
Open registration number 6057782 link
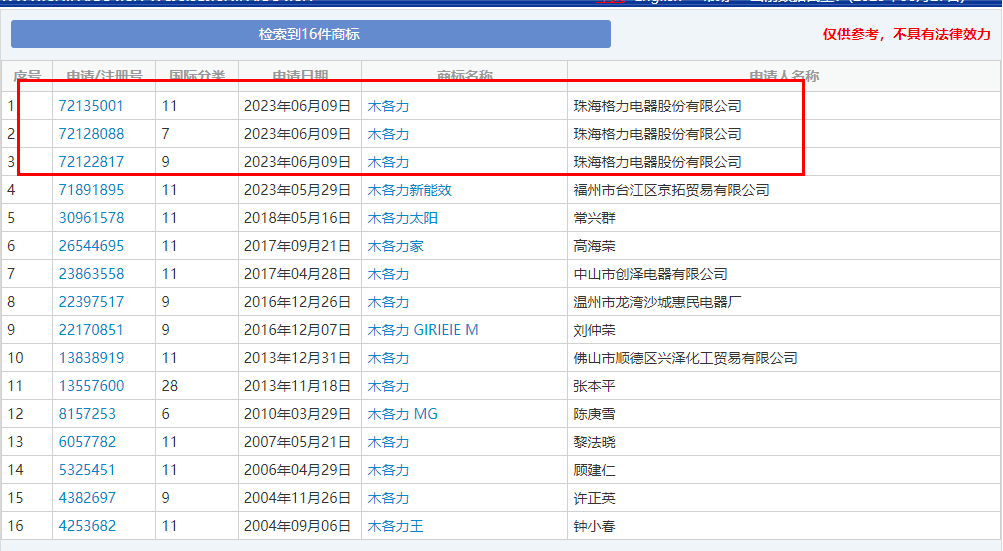[x=87, y=442]
